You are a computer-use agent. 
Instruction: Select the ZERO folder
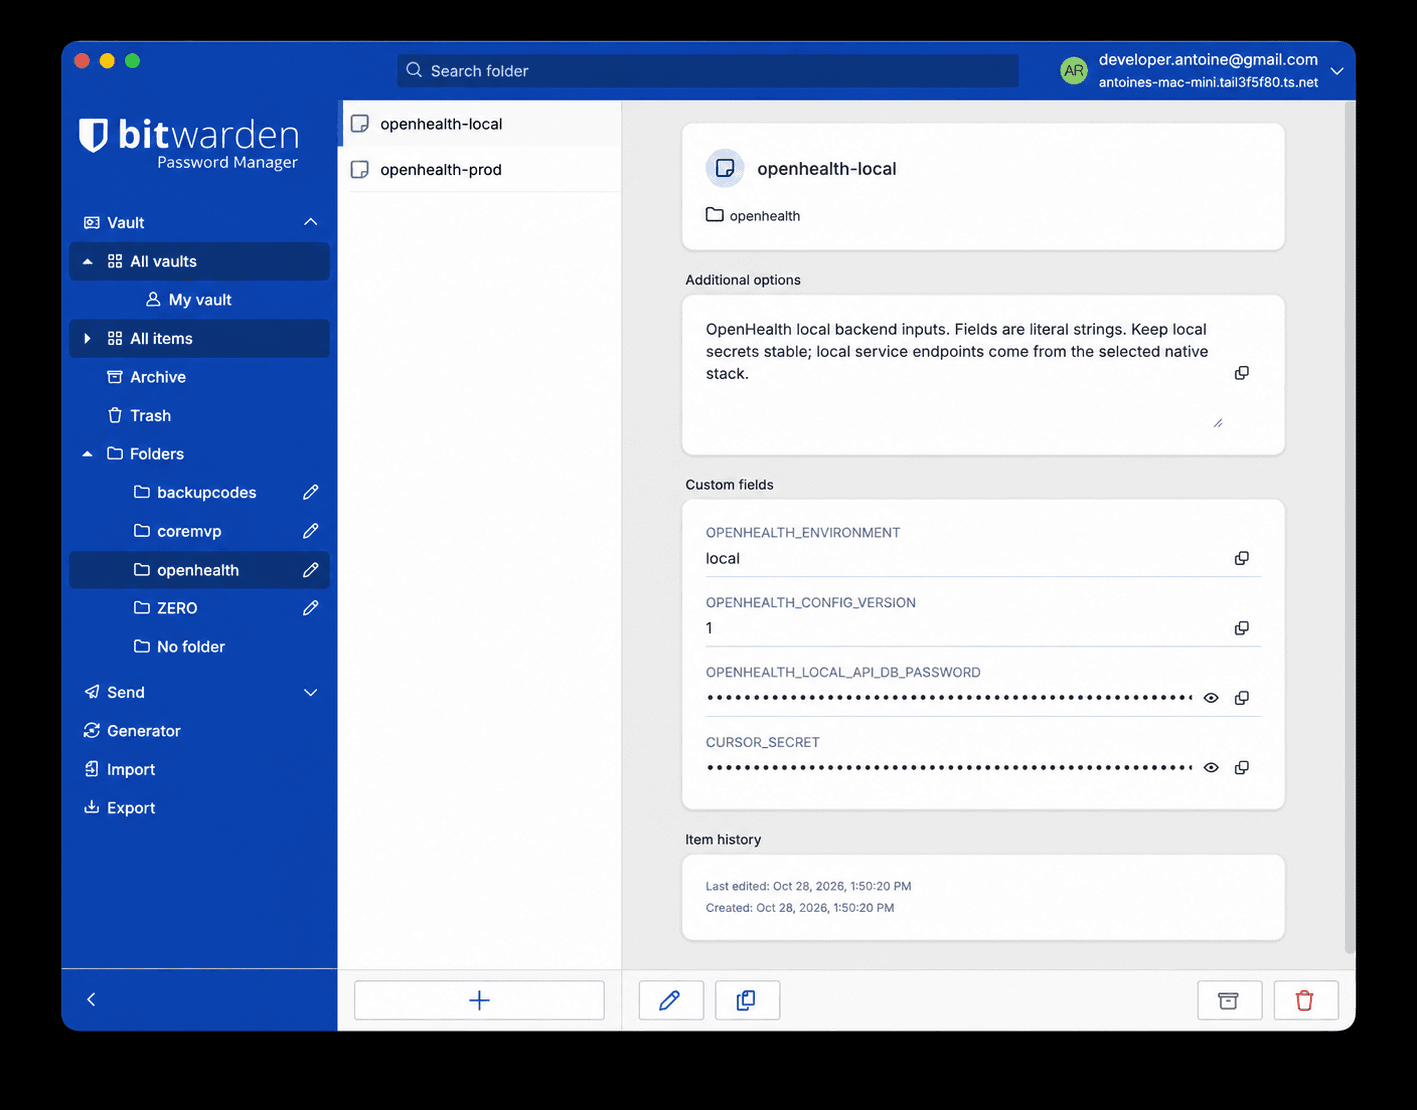[x=177, y=608]
